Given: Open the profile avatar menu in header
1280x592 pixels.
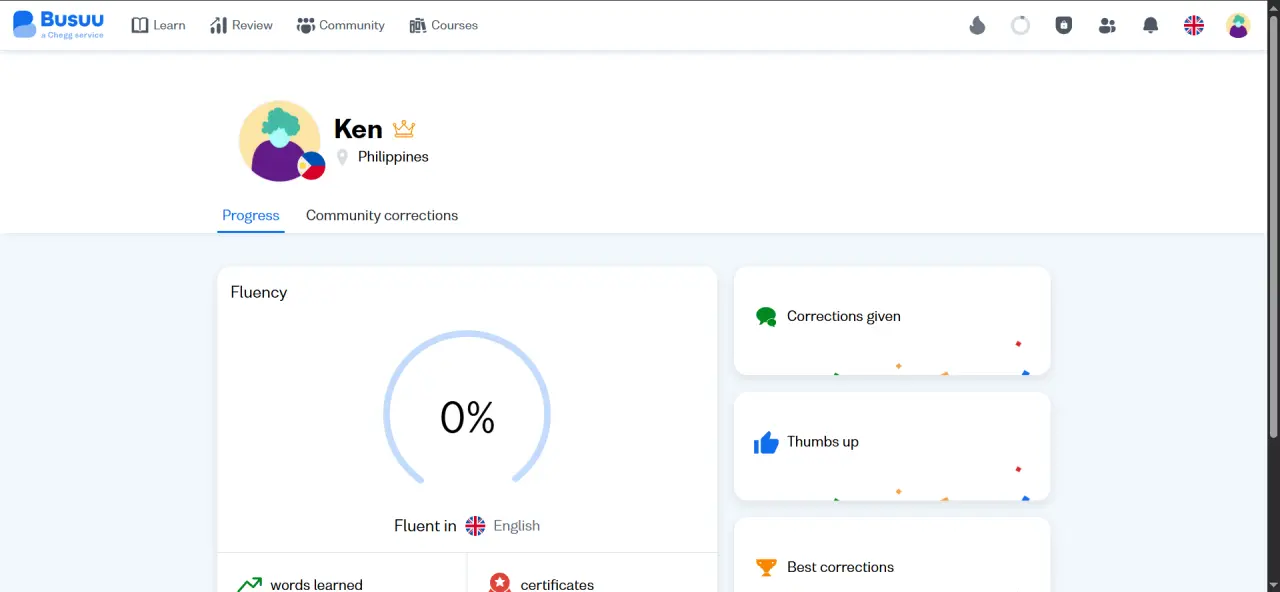Looking at the screenshot, I should coord(1238,25).
